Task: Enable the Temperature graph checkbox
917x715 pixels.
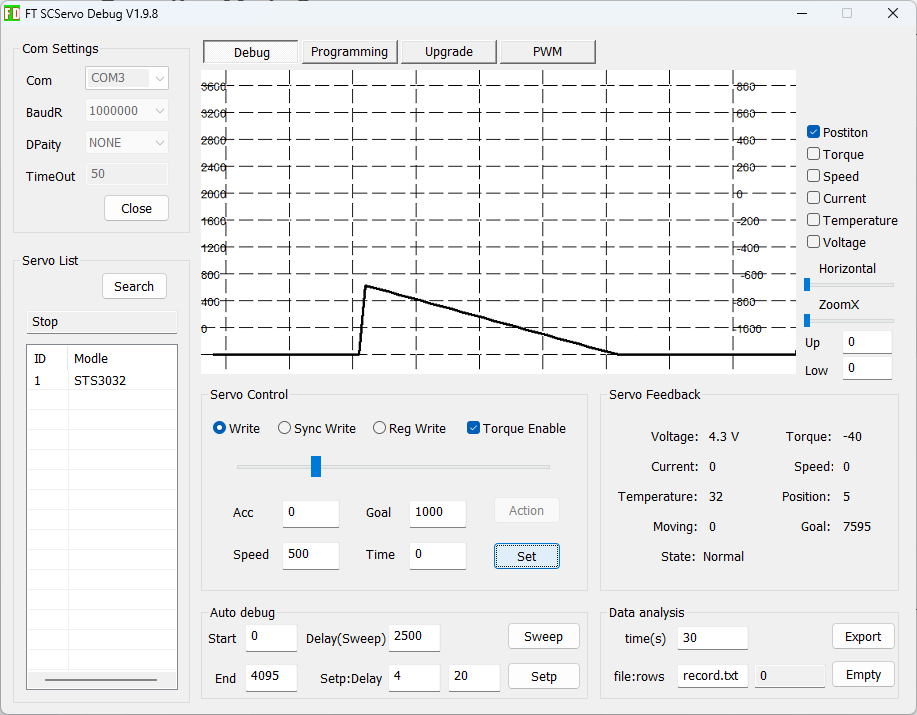Action: 813,220
